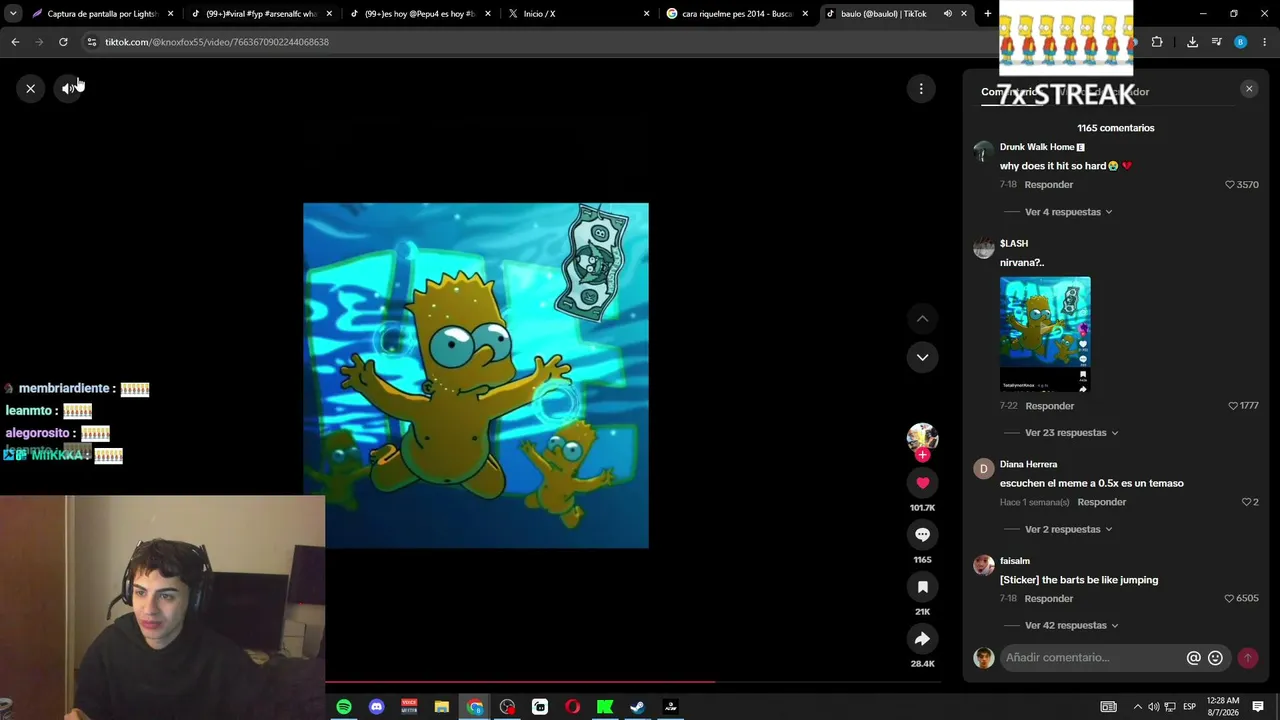Expand 4 replies under Drunk Walk Home
This screenshot has height=720, width=1280.
(1068, 212)
